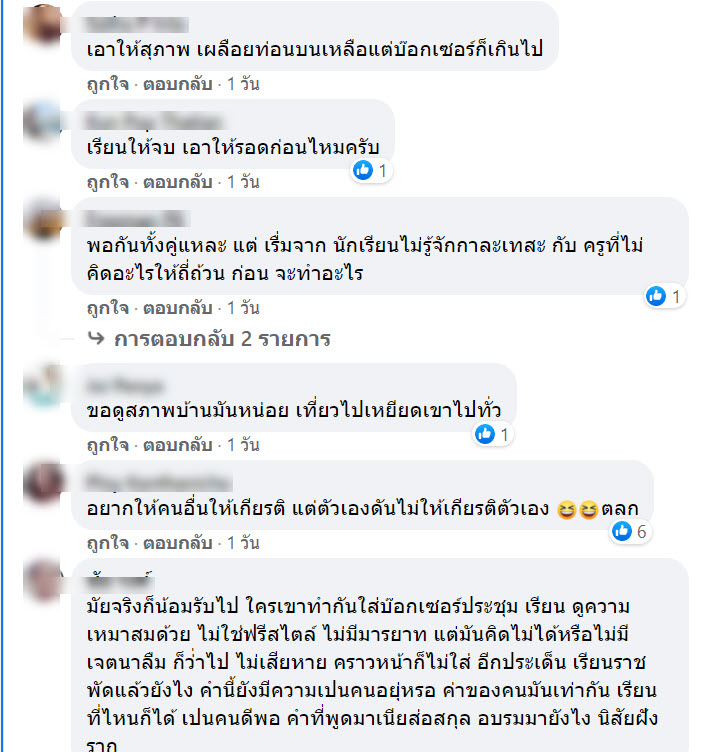Reply to the 'อยากให้คนอื่นให้เกียรติ' comment
This screenshot has height=752, width=724.
click(x=177, y=543)
